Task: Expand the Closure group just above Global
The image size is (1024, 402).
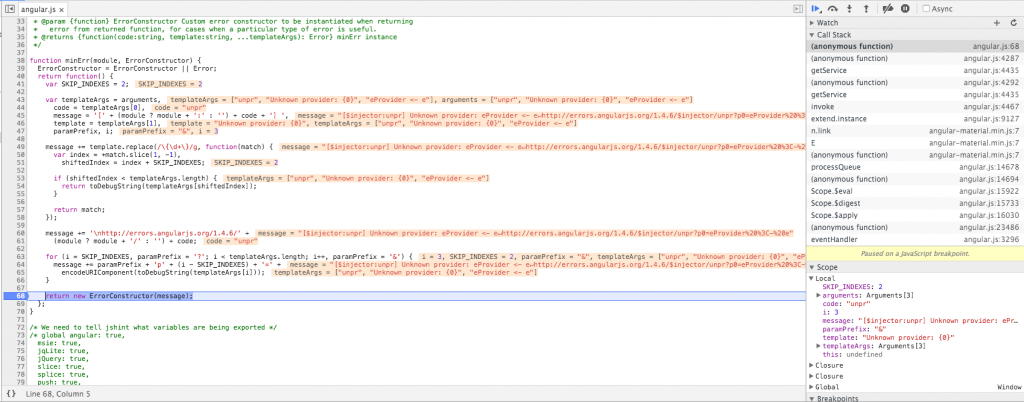Action: click(812, 376)
